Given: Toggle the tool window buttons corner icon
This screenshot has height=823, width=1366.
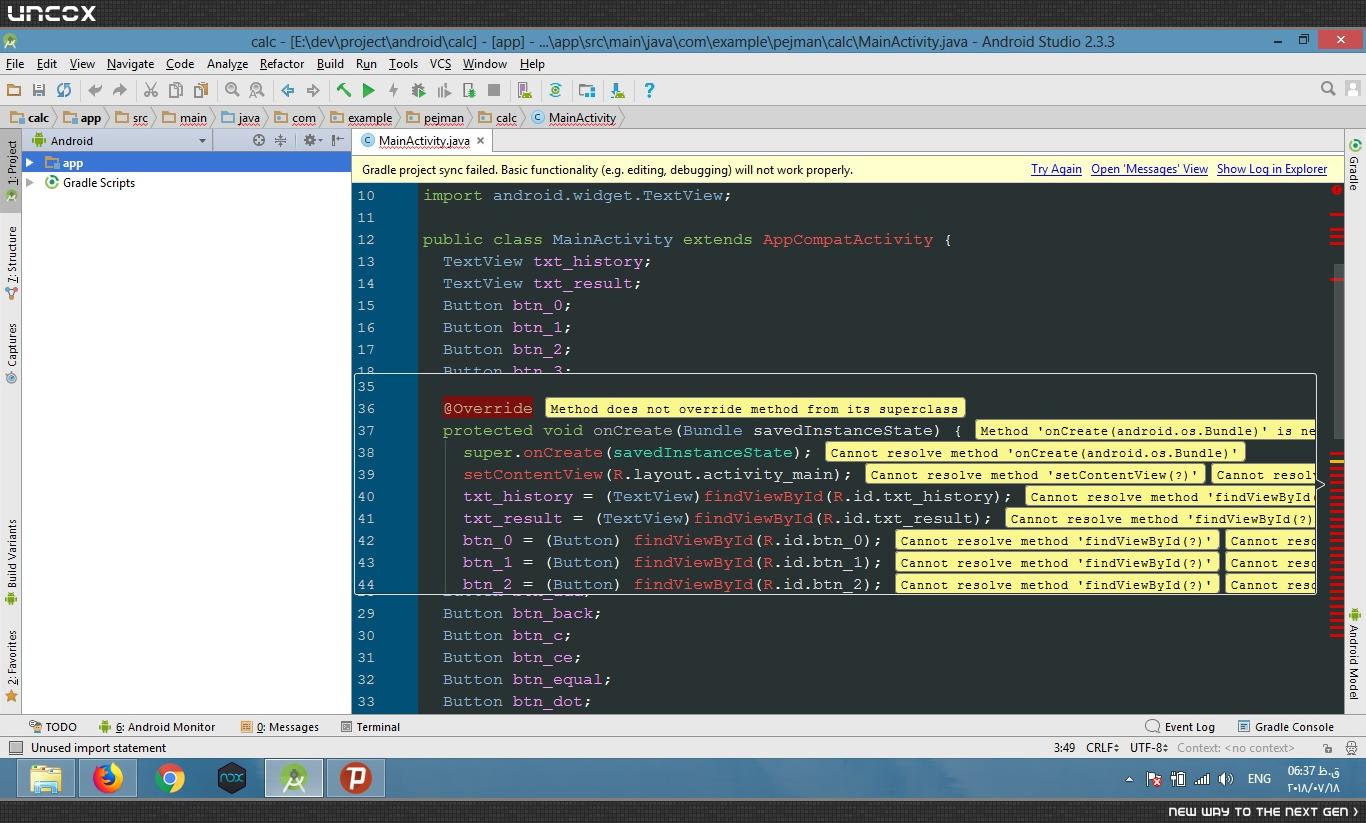Looking at the screenshot, I should 15,748.
